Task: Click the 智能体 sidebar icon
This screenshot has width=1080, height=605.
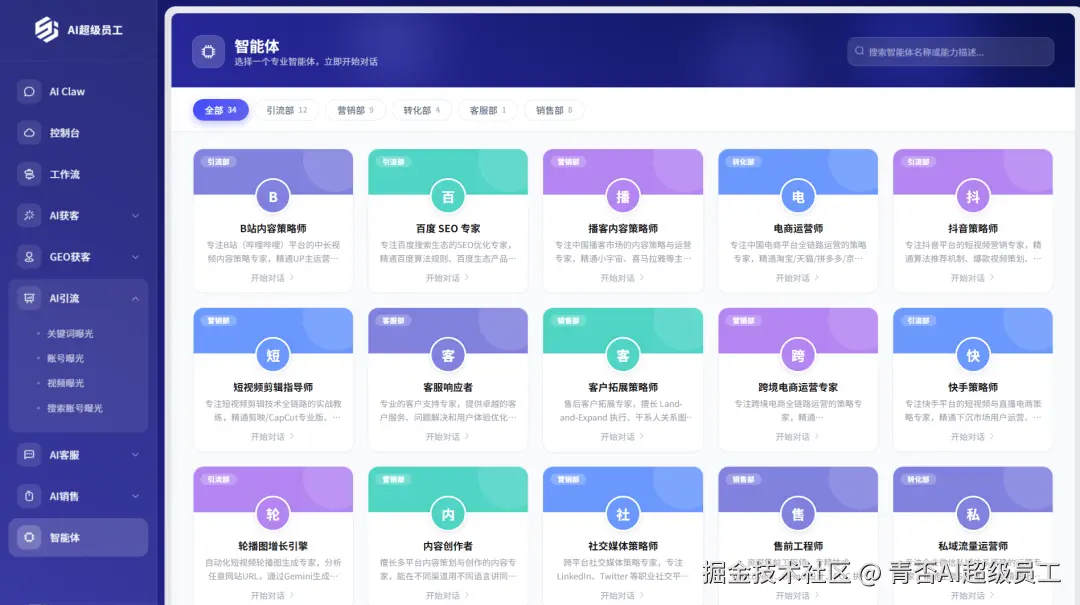Action: pyautogui.click(x=29, y=537)
